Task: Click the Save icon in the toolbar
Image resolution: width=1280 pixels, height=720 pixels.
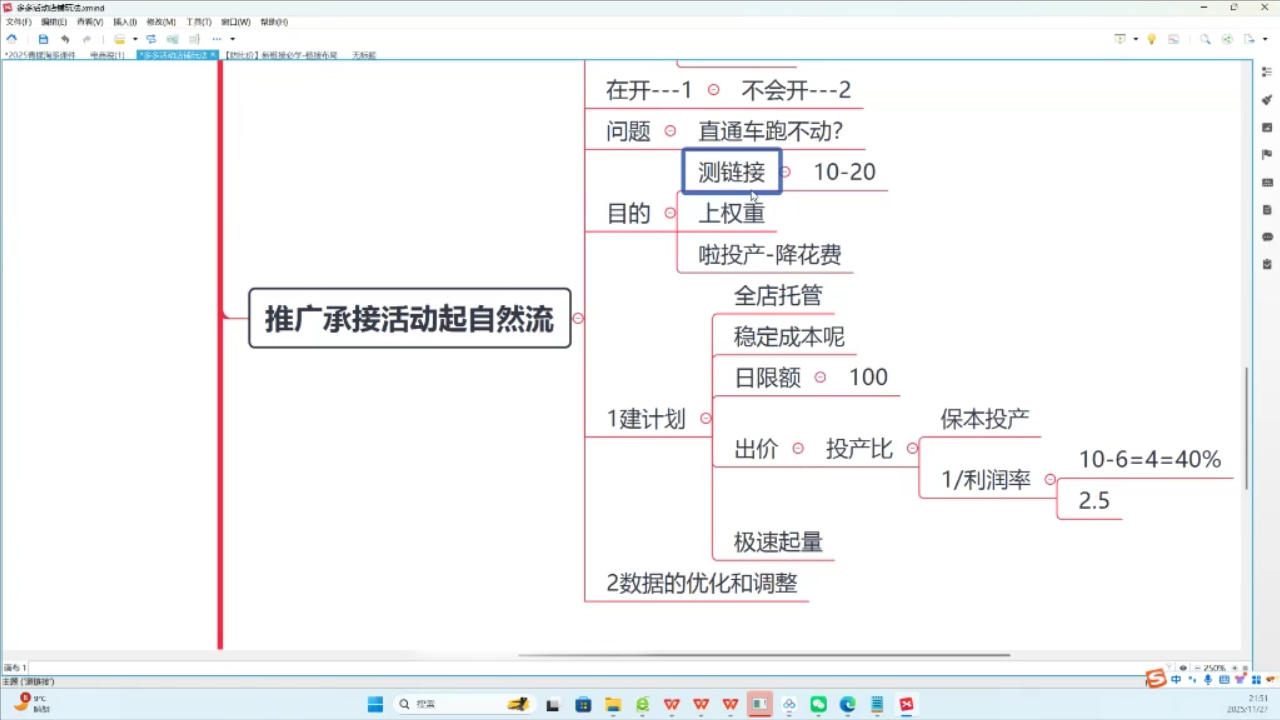Action: (x=43, y=39)
